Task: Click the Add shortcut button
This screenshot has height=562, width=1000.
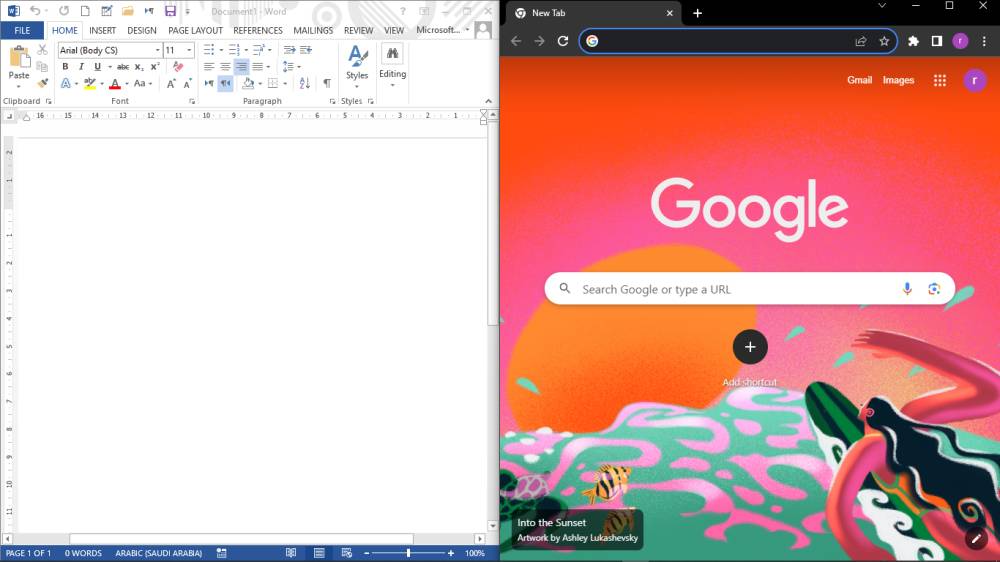Action: coord(750,348)
